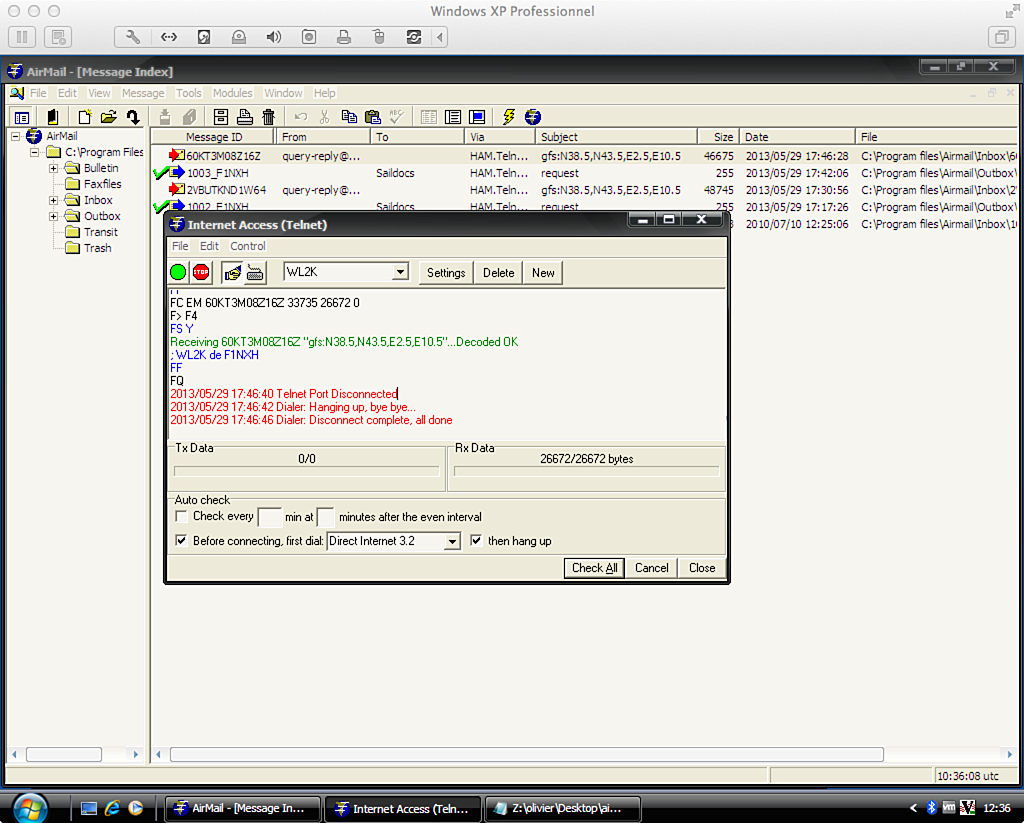The width and height of the screenshot is (1024, 823).
Task: Click the green connect button in Telnet window
Action: click(178, 272)
